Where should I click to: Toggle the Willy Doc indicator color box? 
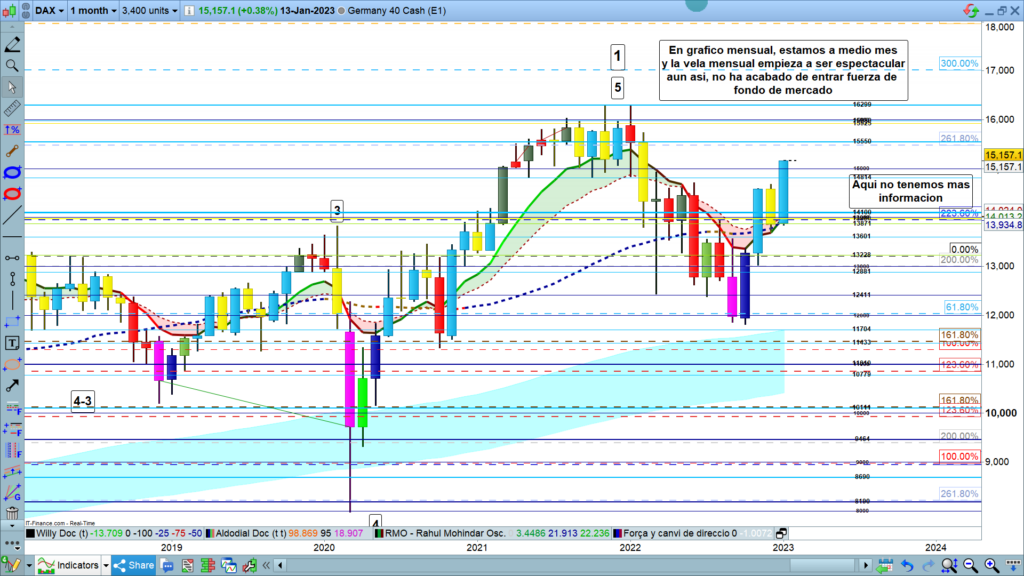[29, 534]
